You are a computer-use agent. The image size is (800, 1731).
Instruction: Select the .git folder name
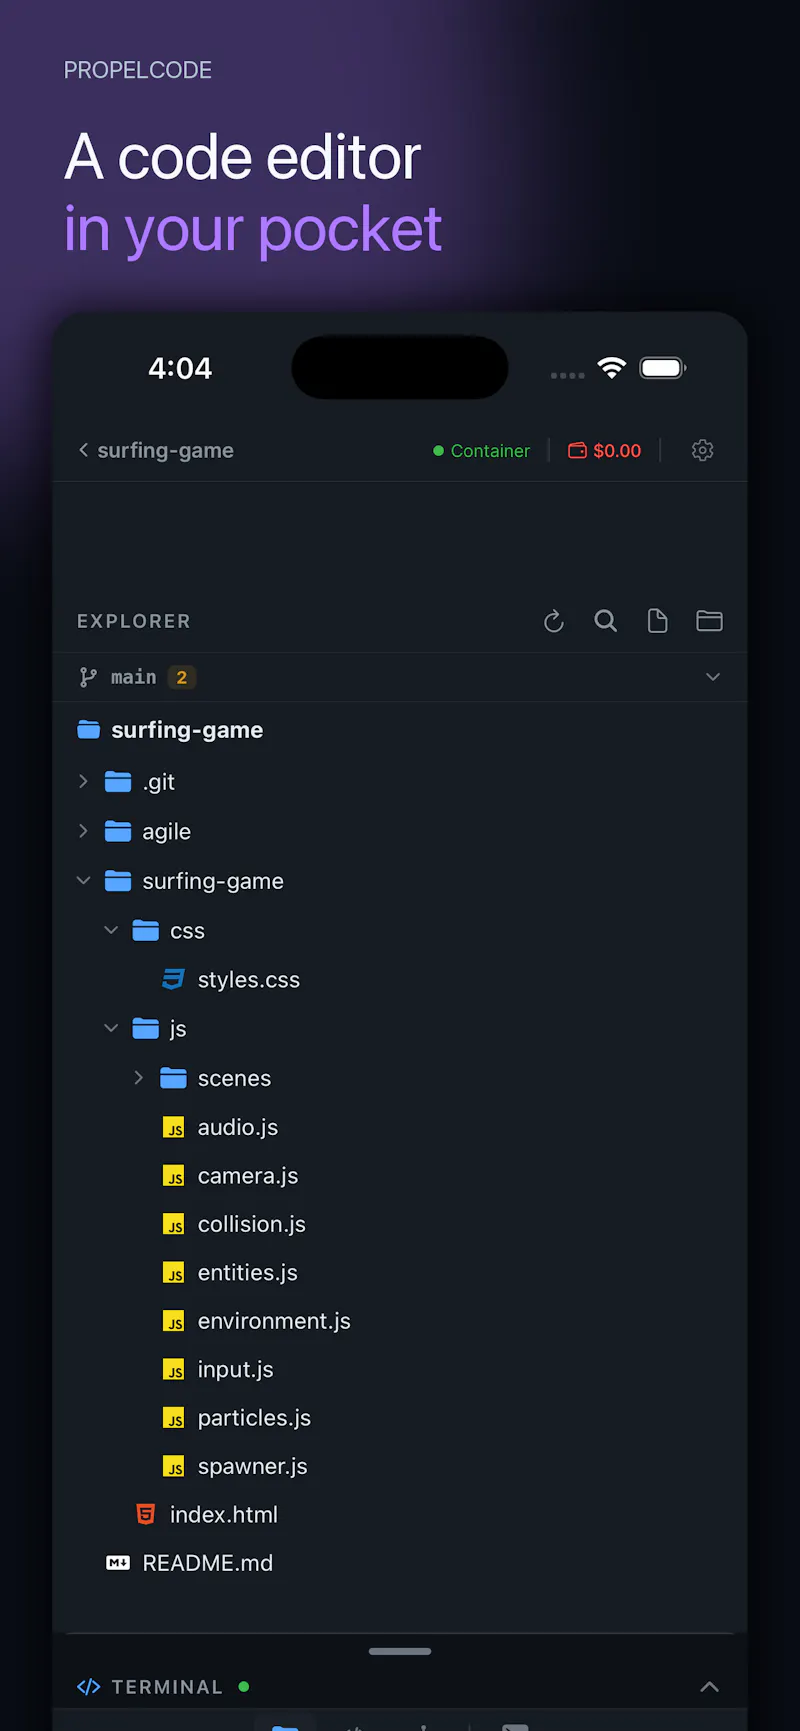point(158,782)
